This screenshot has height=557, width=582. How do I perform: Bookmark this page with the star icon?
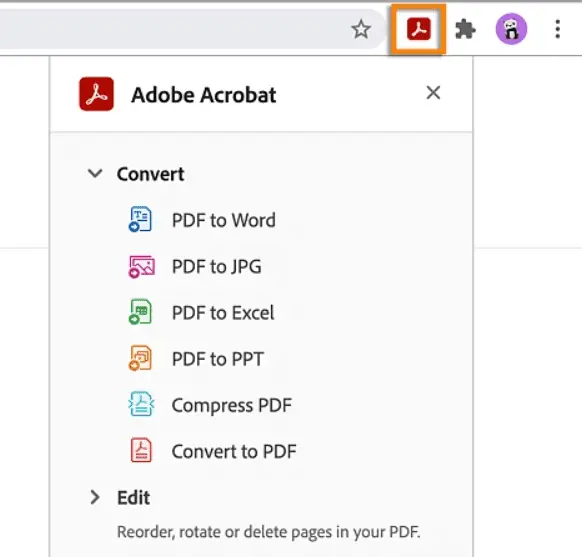click(x=361, y=29)
